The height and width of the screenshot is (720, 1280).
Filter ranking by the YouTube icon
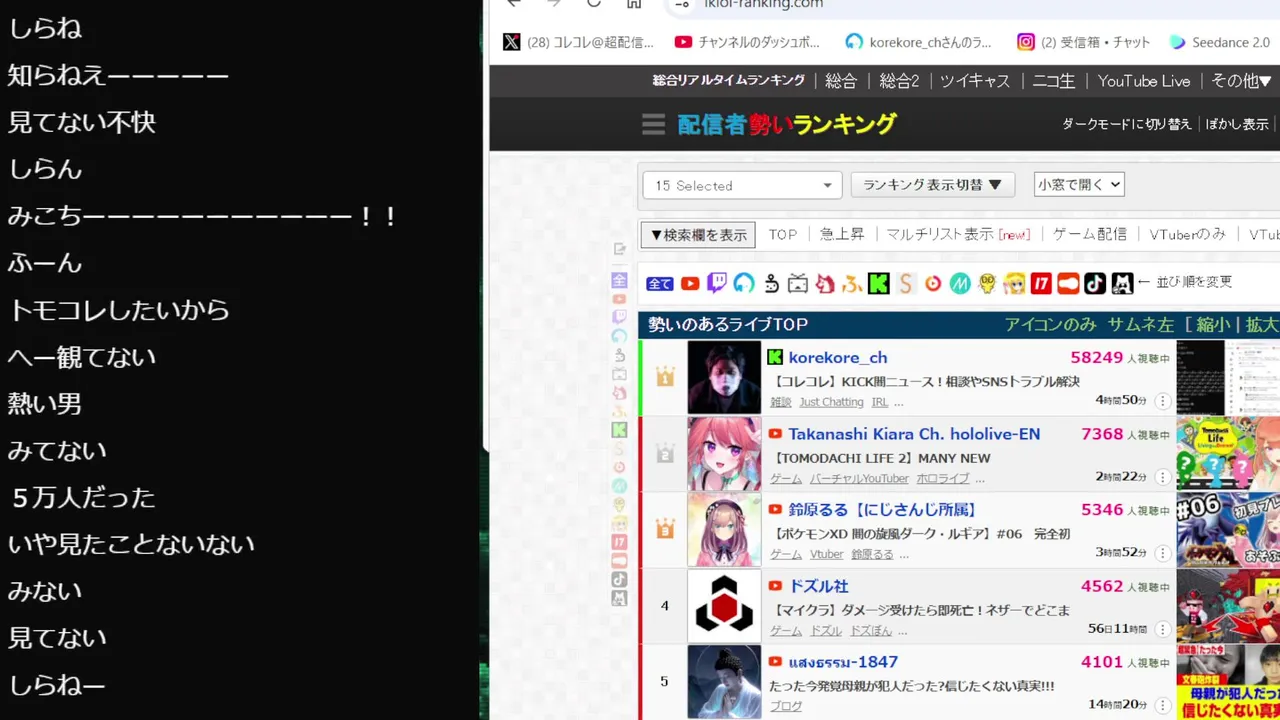pos(690,284)
